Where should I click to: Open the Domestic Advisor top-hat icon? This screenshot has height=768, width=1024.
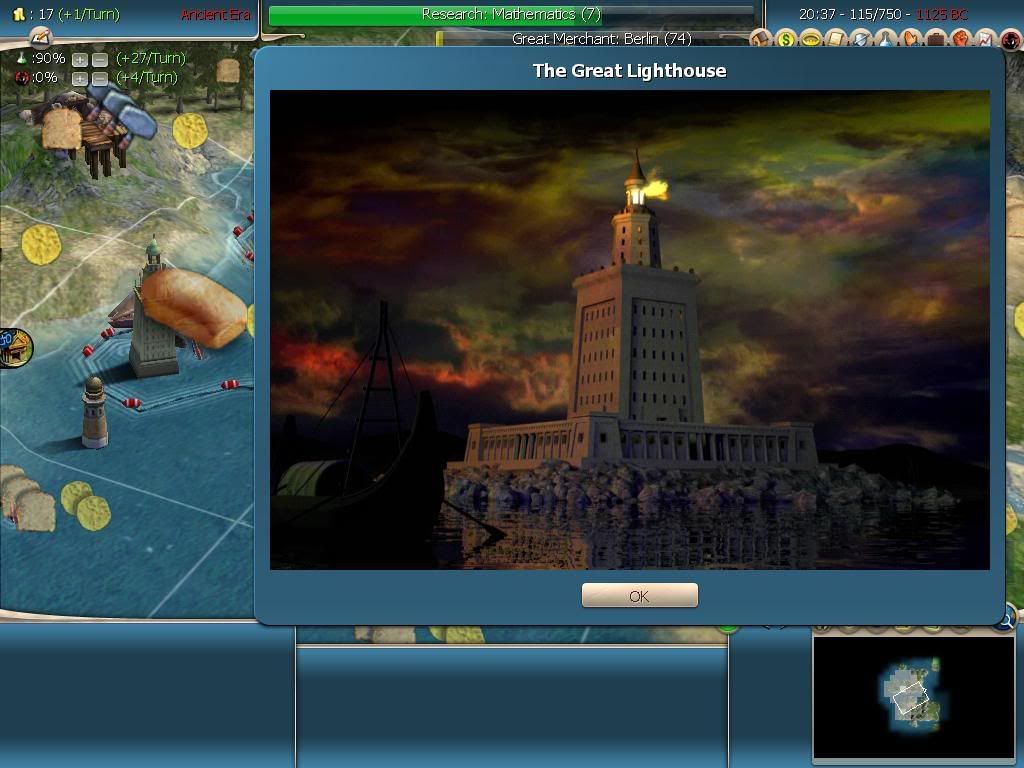pos(760,39)
